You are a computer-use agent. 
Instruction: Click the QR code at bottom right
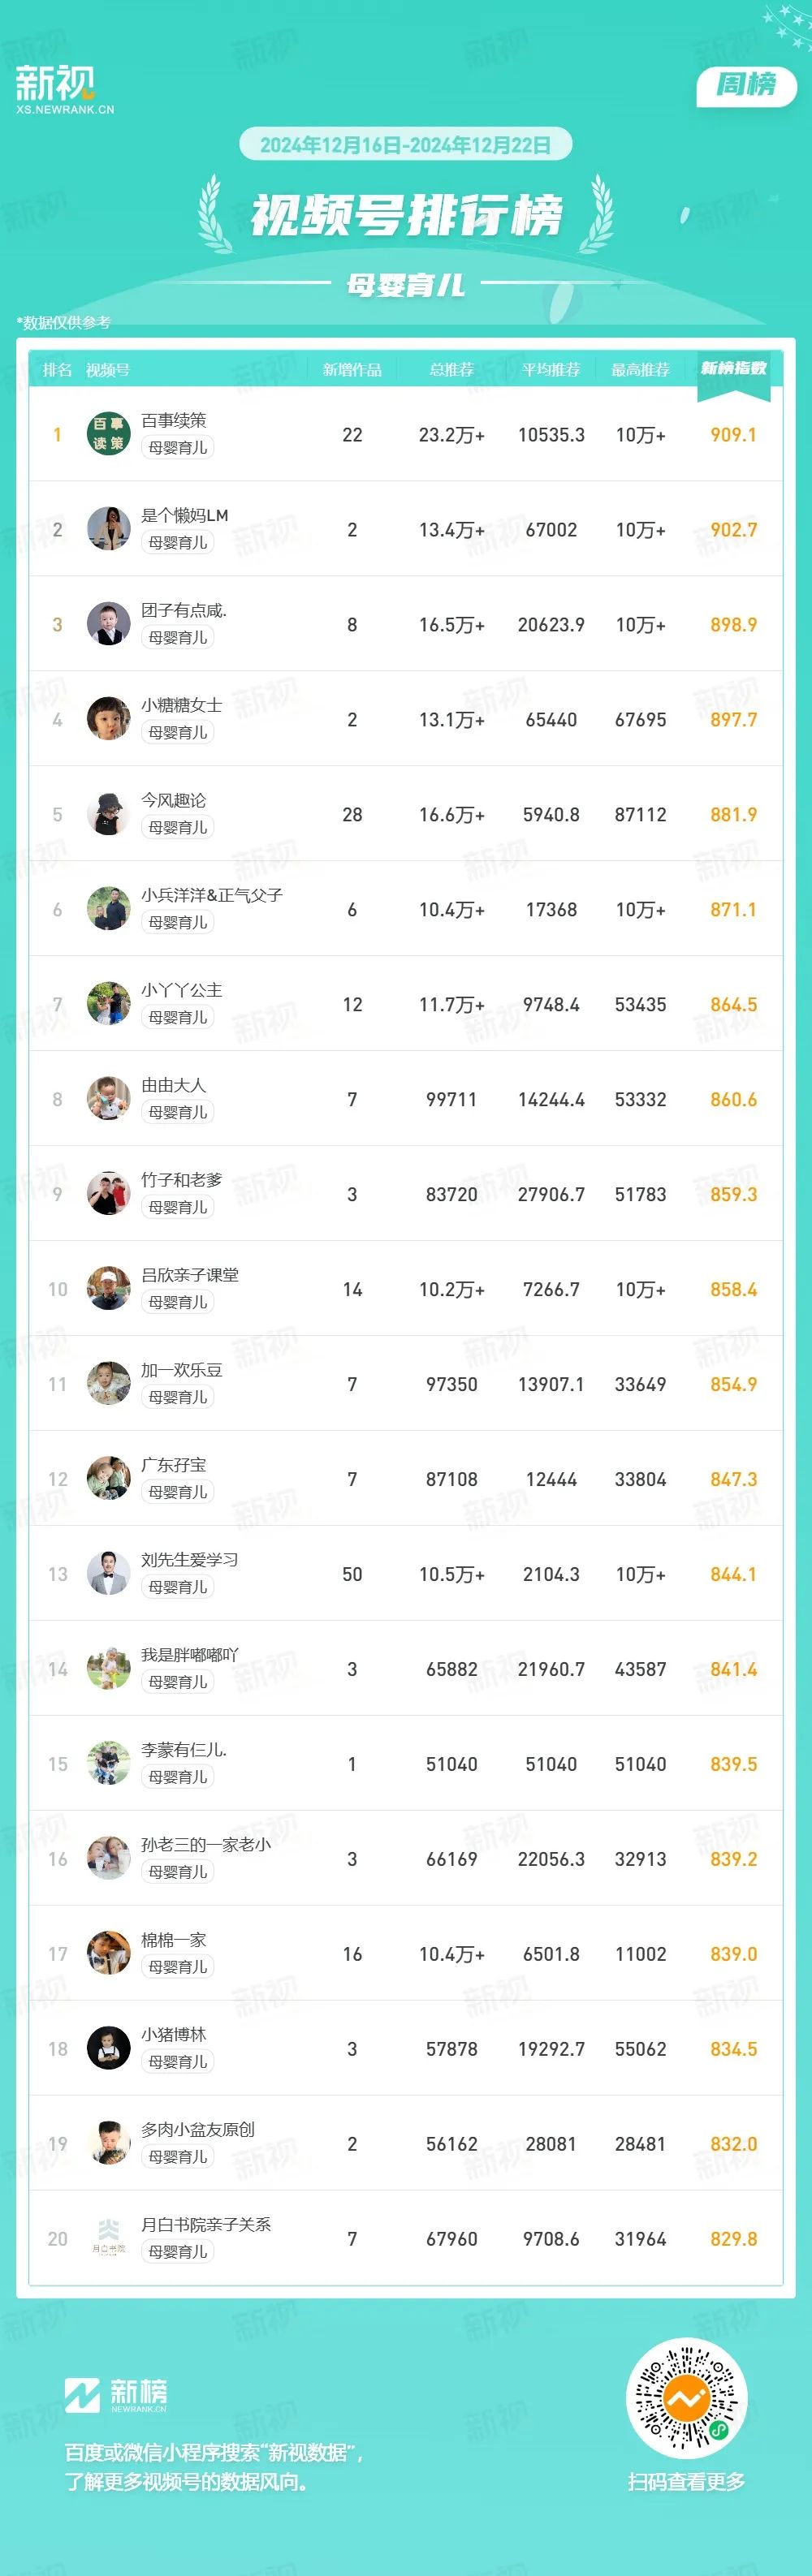(x=686, y=2398)
